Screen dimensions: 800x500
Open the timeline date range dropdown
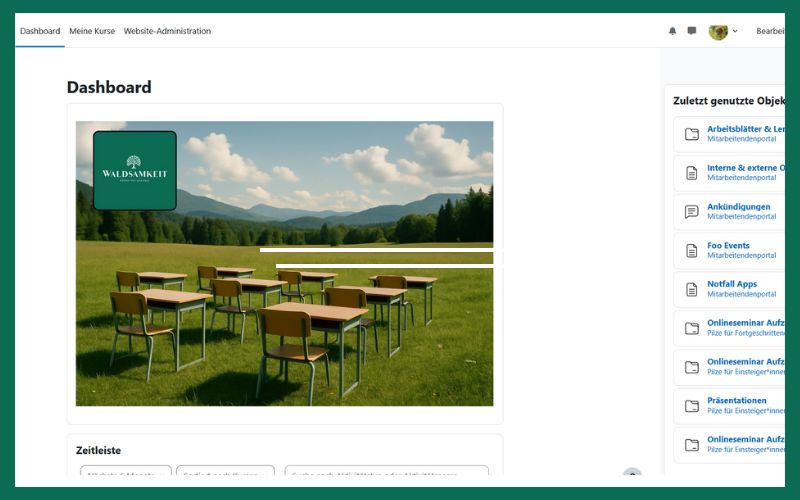tap(126, 472)
